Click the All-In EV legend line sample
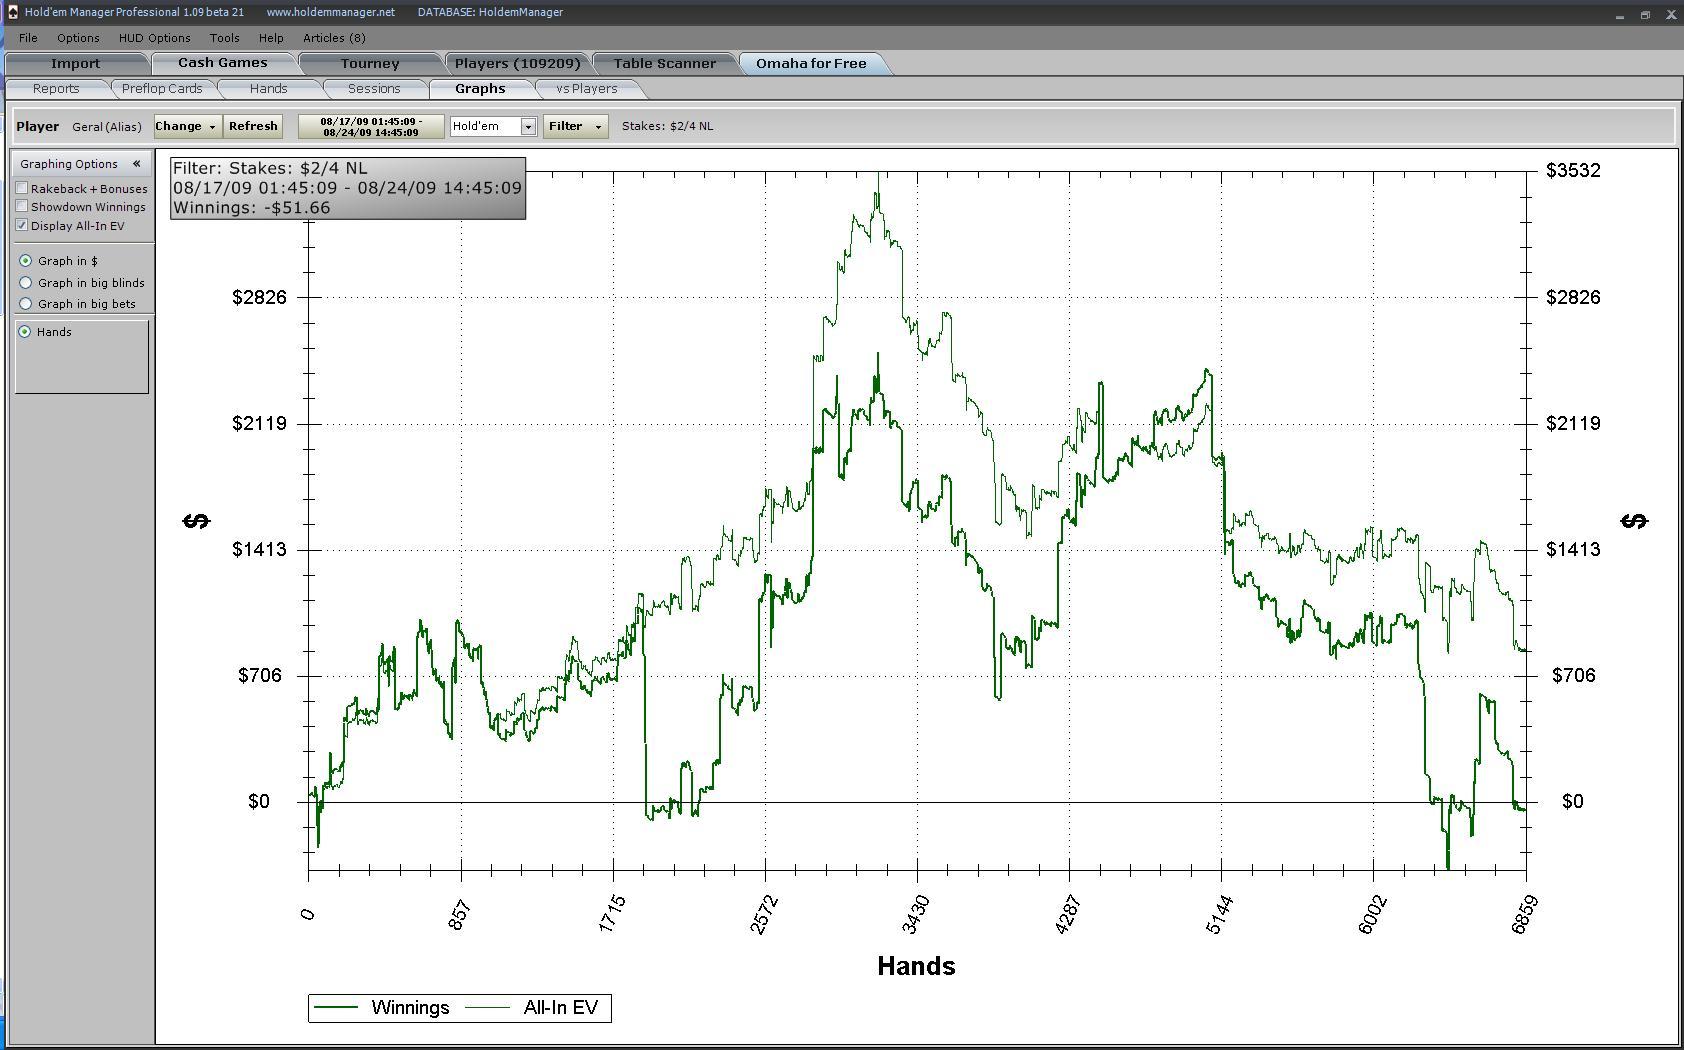This screenshot has height=1050, width=1684. click(x=488, y=1007)
